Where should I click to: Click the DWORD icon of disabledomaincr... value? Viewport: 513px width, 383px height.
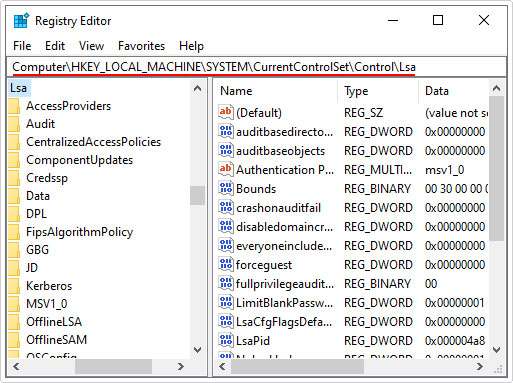coord(226,226)
